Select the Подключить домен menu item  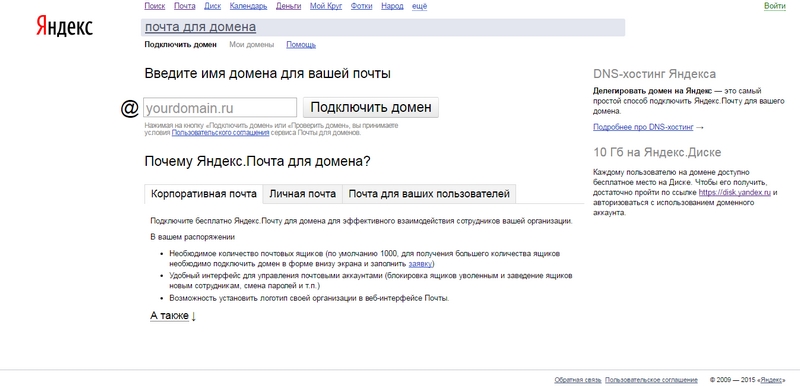pyautogui.click(x=181, y=45)
